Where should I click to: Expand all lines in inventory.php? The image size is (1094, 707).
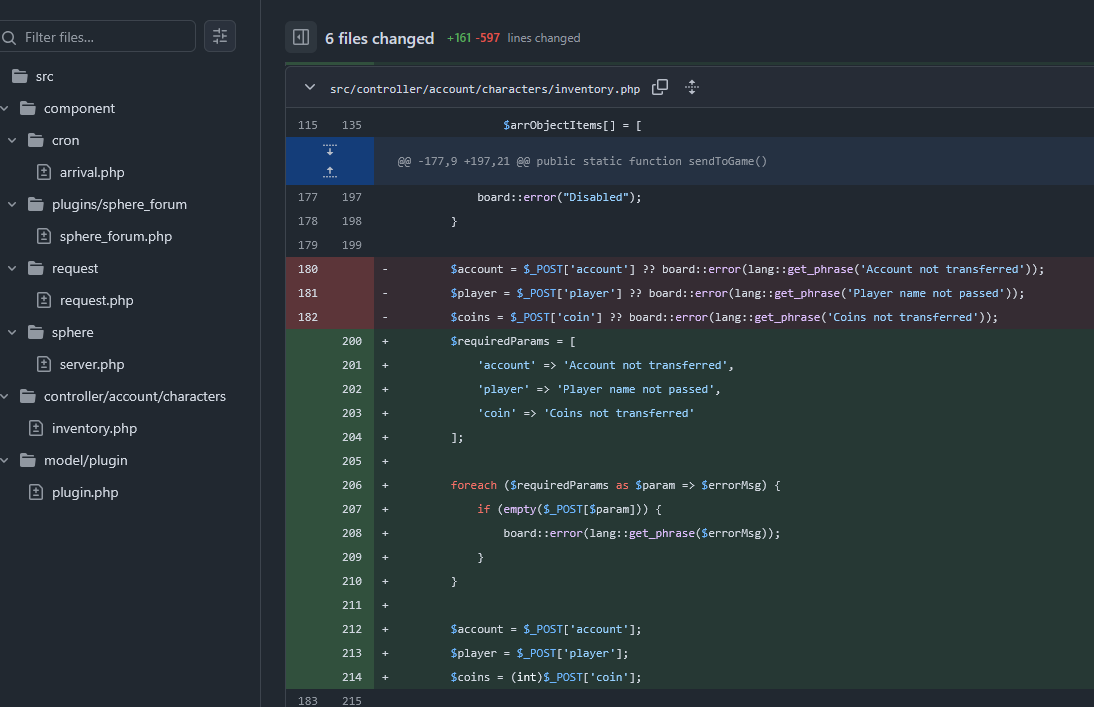(691, 87)
